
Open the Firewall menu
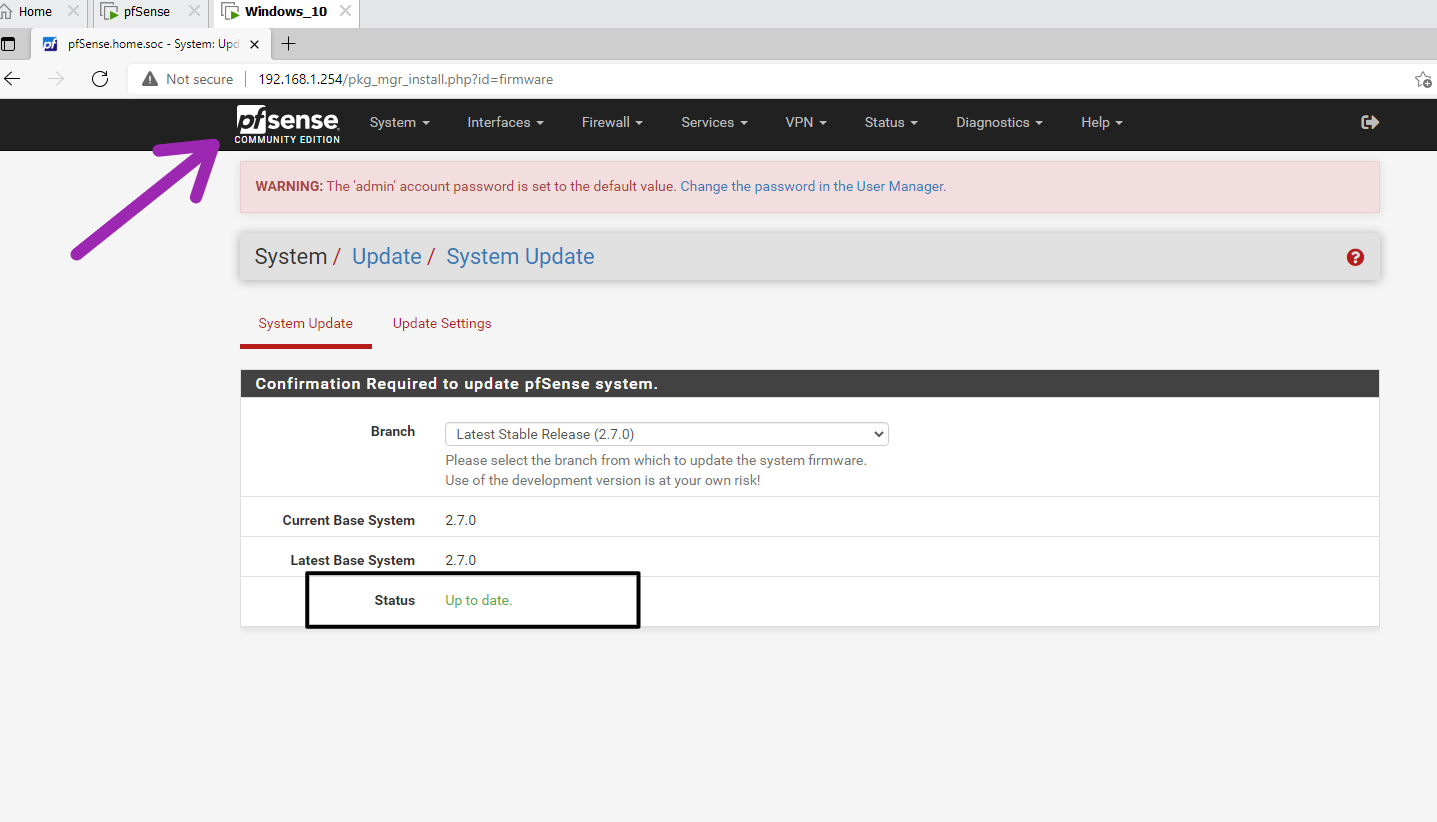pyautogui.click(x=612, y=122)
